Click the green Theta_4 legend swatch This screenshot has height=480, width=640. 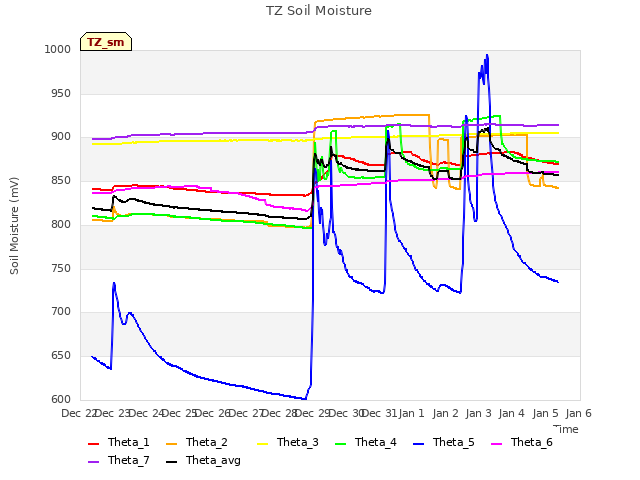tap(340, 443)
